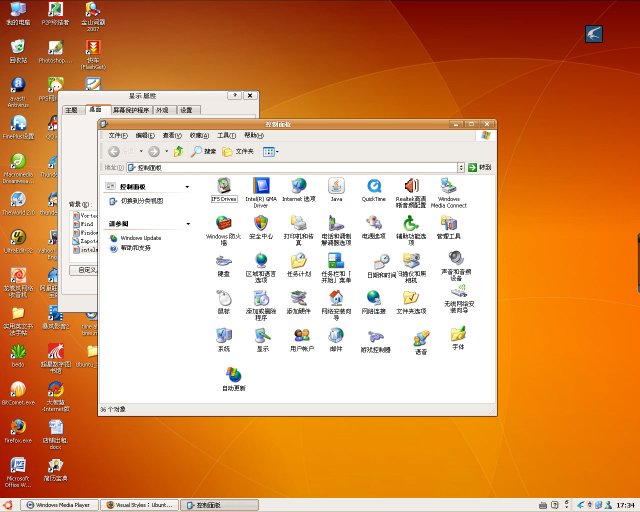
Task: Click the Windows Update link
Action: point(140,238)
